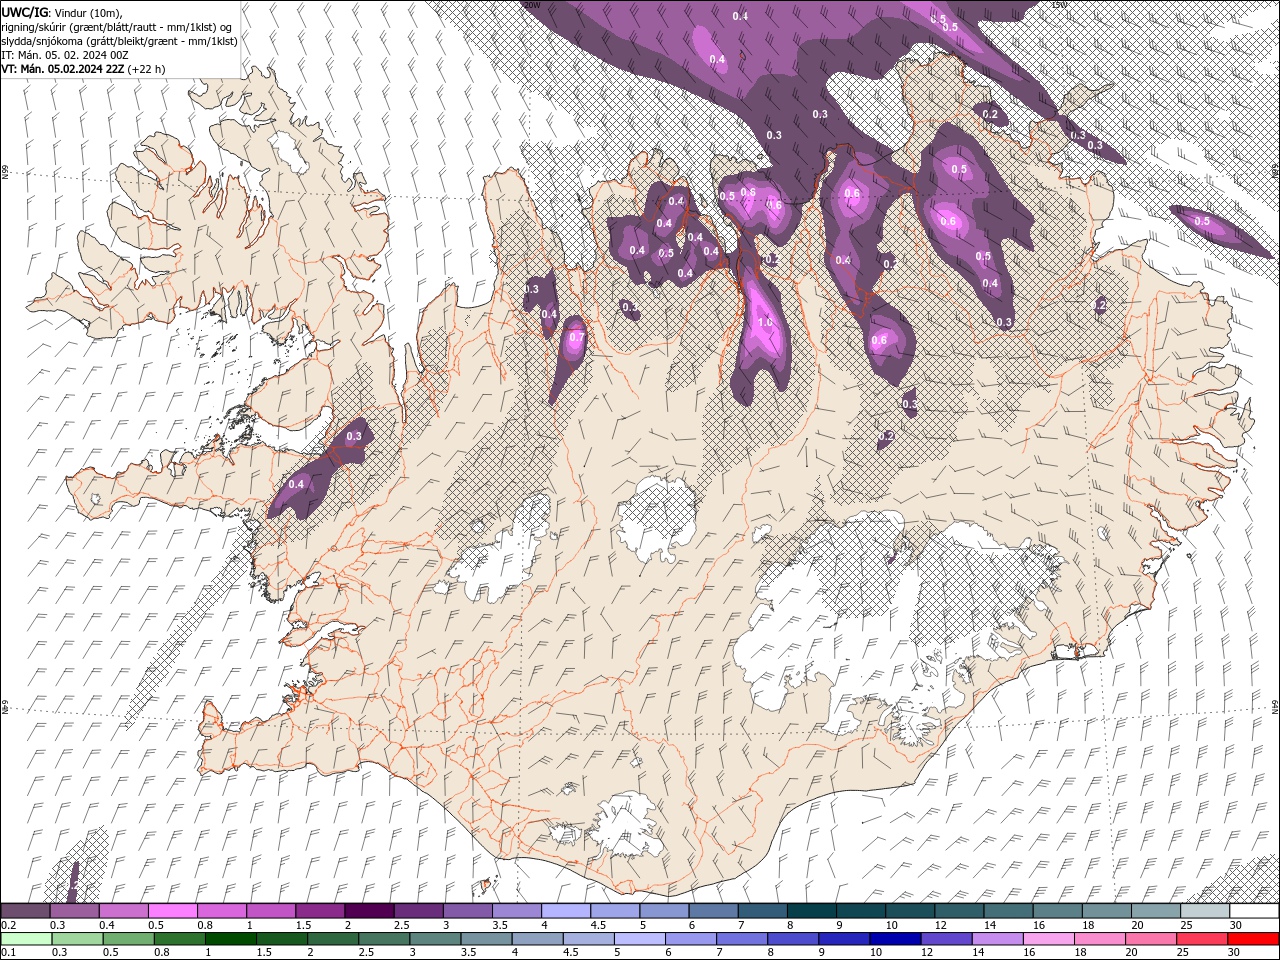The image size is (1280, 960).
Task: Pick the grey top-row swatch labeled 20
Action: [x=1154, y=911]
